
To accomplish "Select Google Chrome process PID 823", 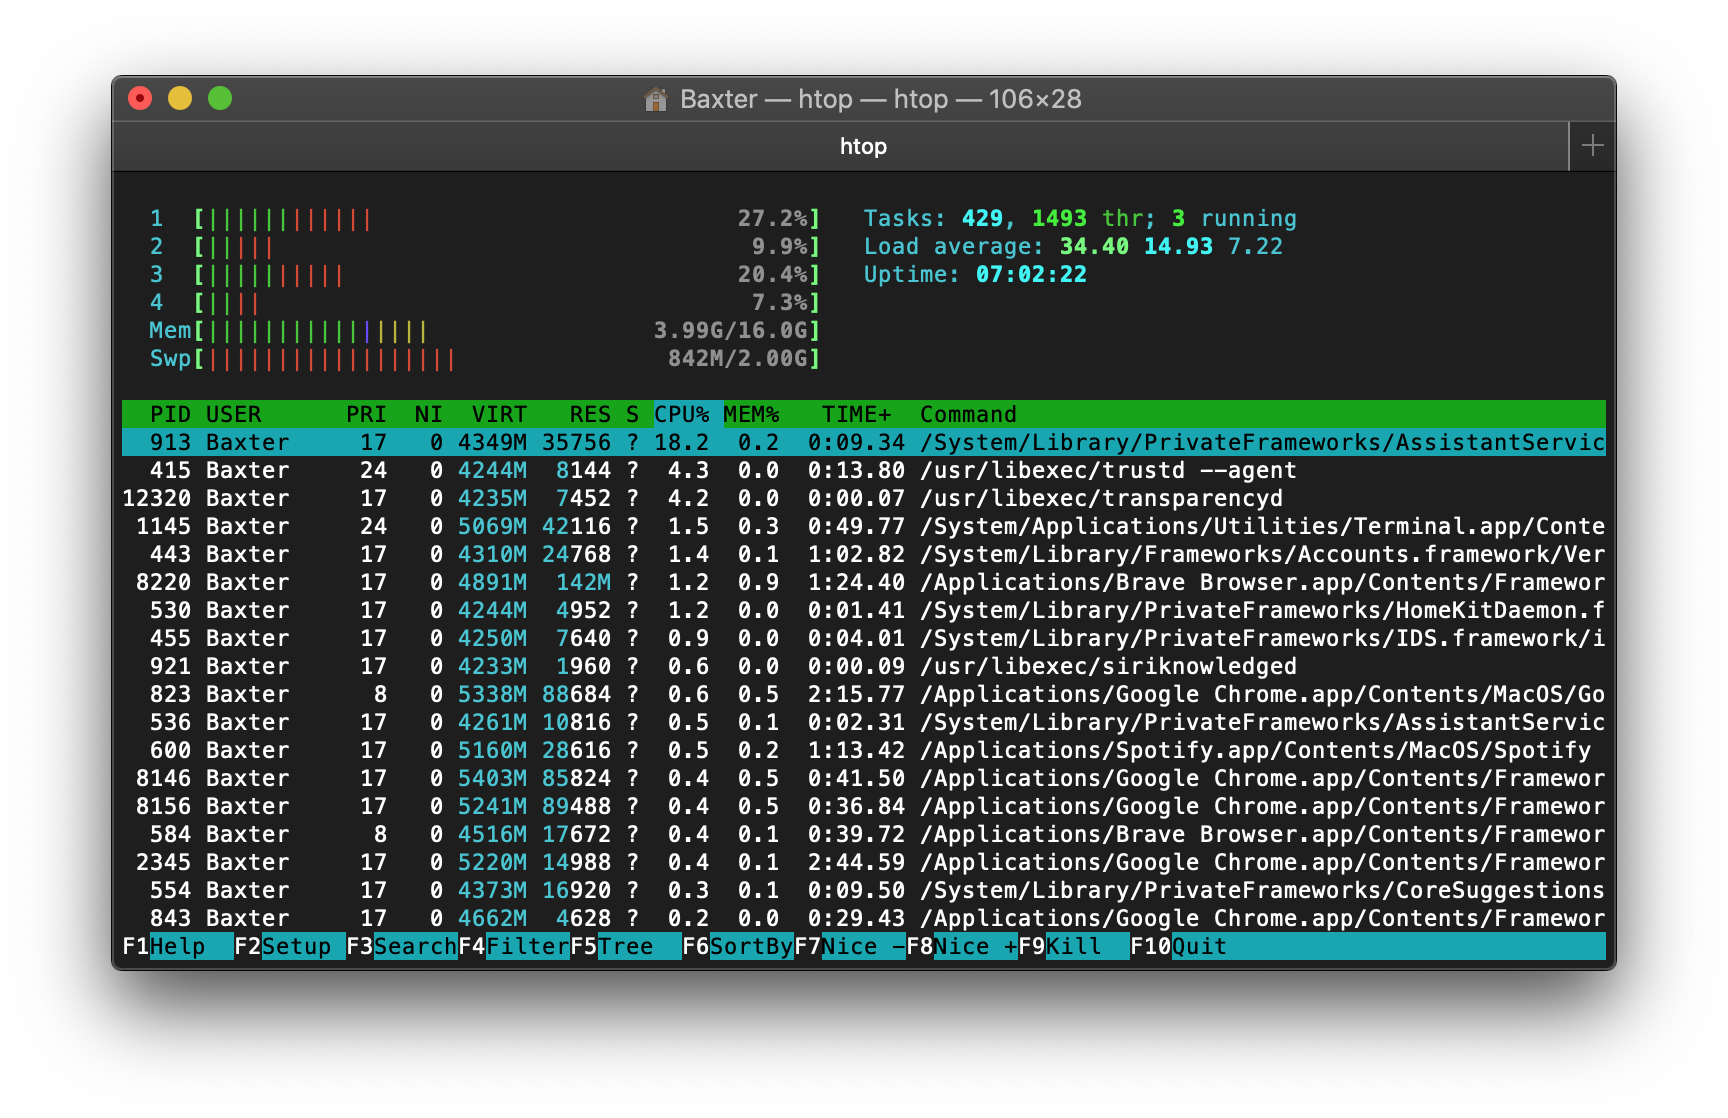I will 864,694.
